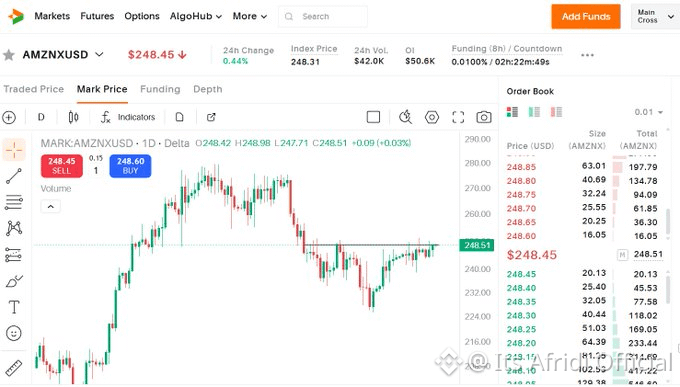Select the trend line drawing tool
Viewport: 680px width, 387px height.
tap(14, 176)
